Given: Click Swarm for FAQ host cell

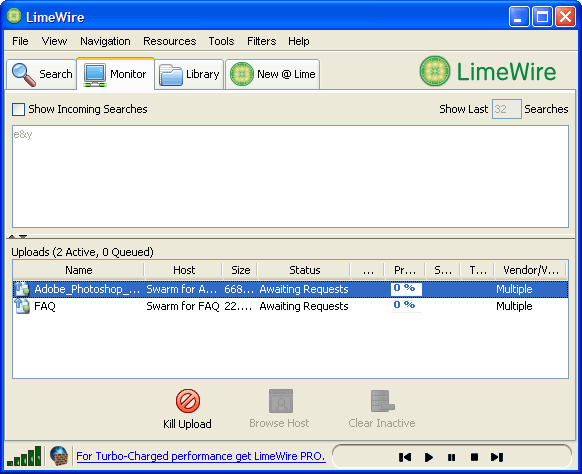Looking at the screenshot, I should pyautogui.click(x=183, y=306).
